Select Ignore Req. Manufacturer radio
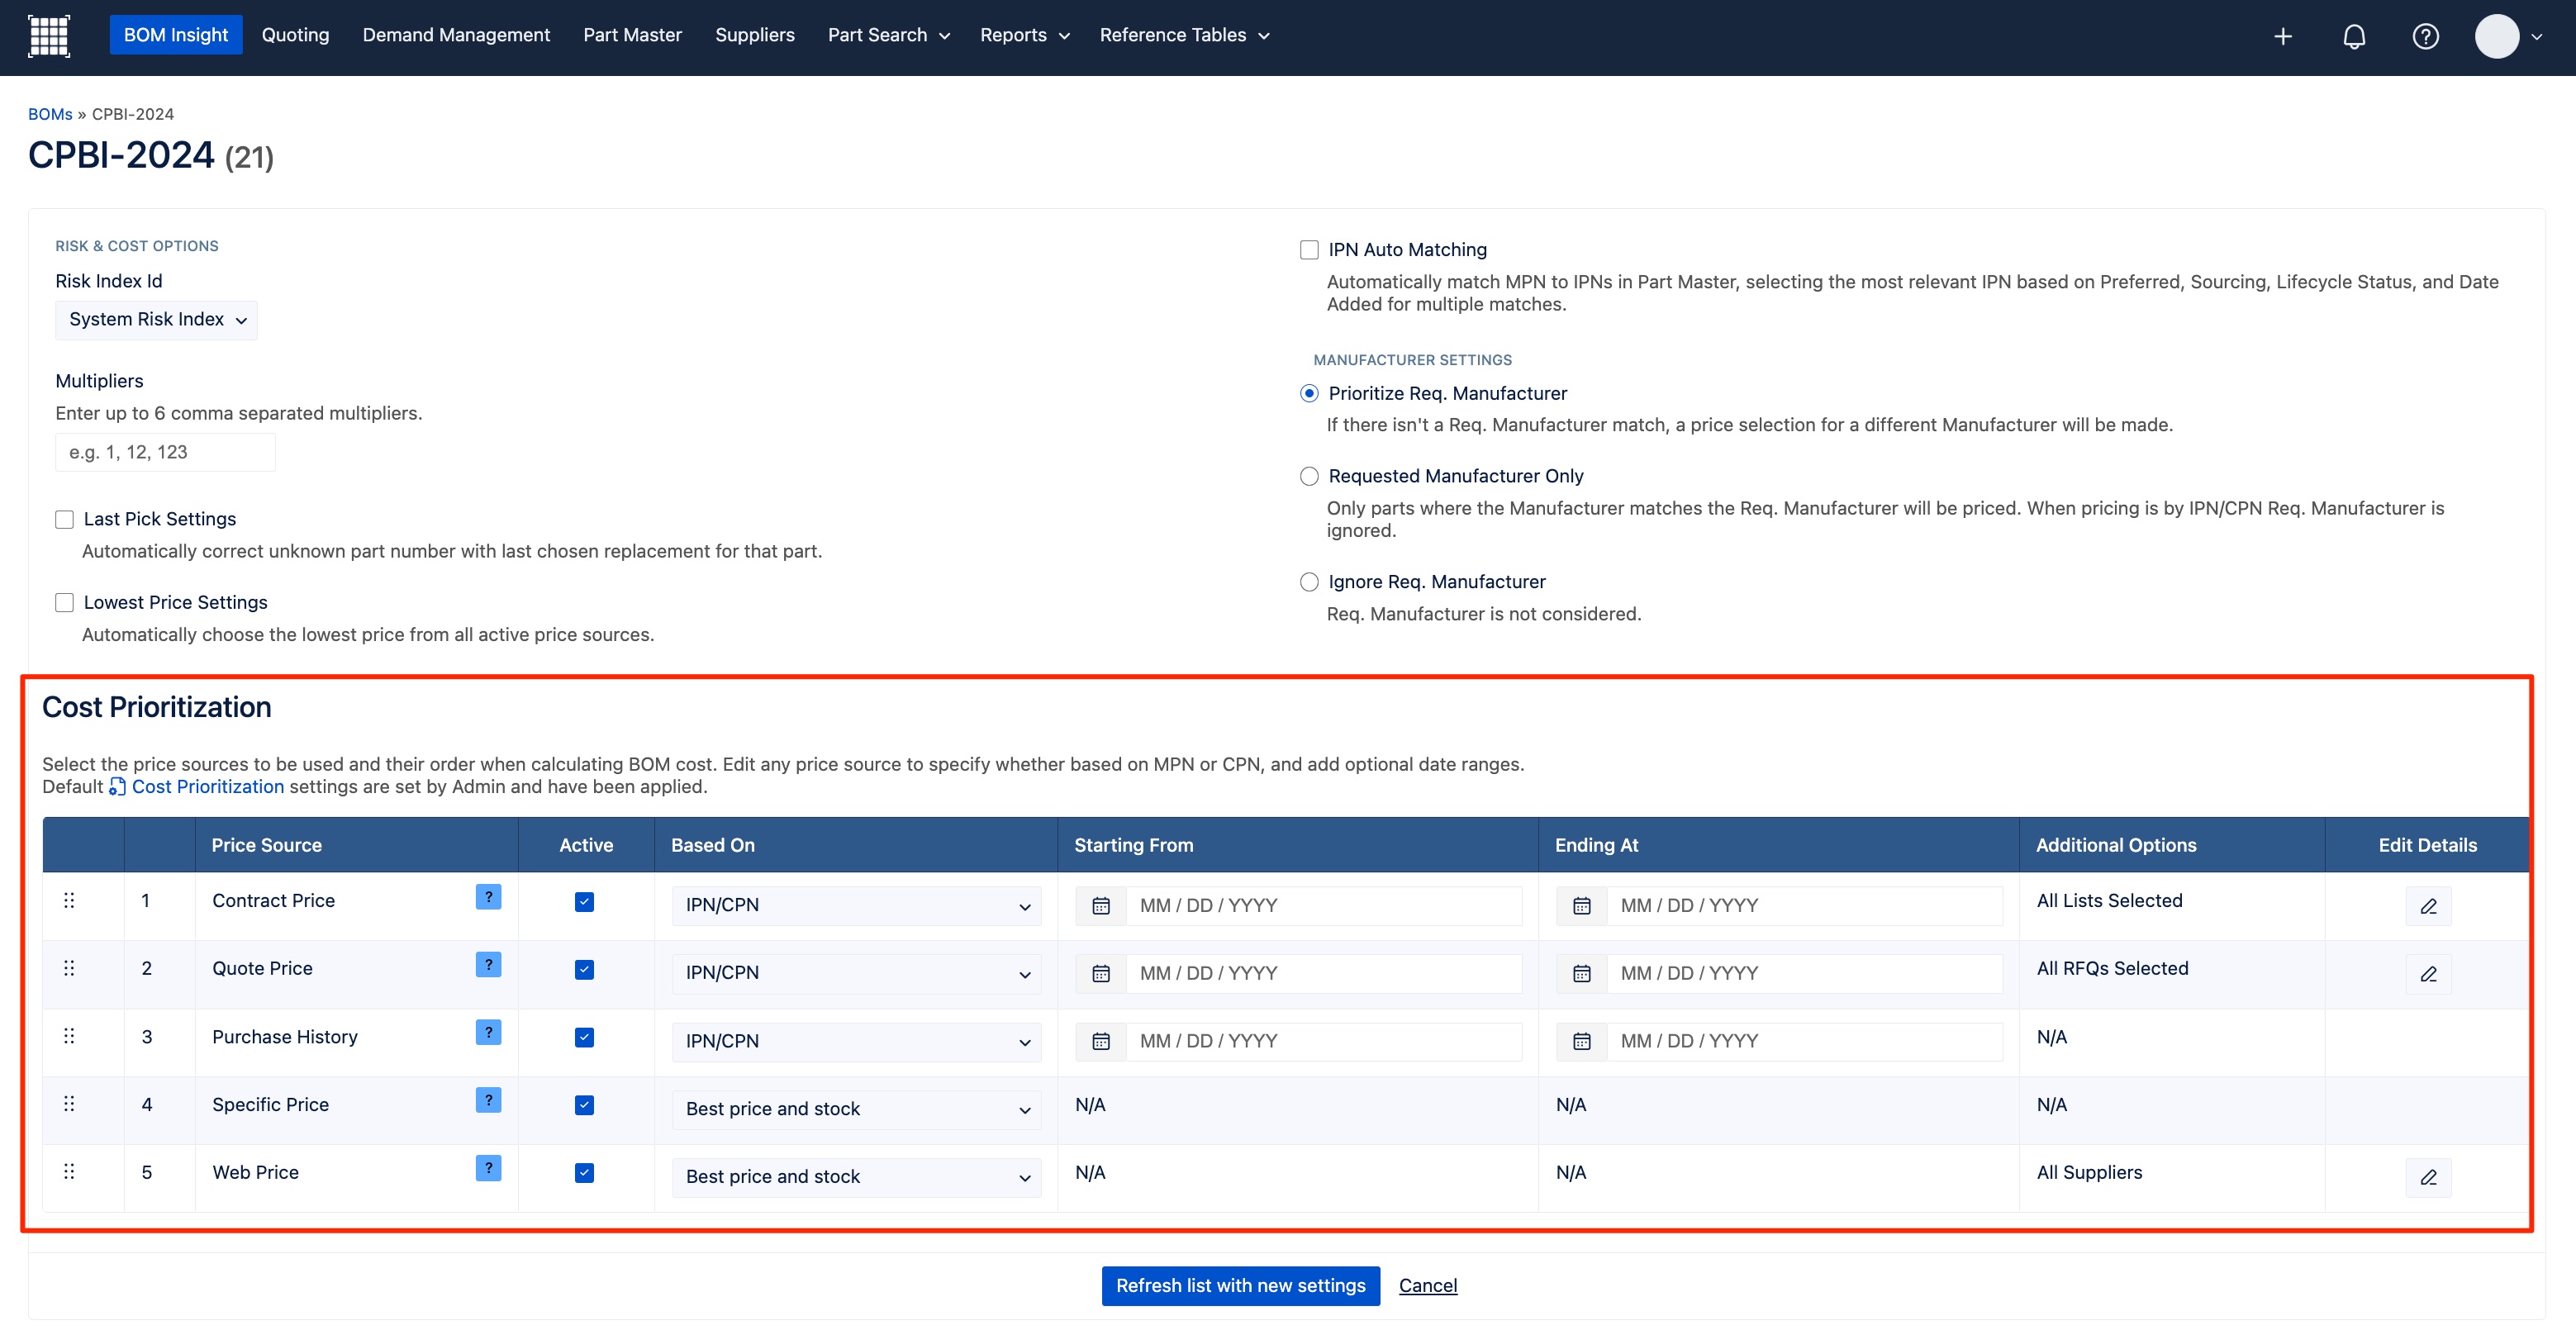 pos(1309,582)
